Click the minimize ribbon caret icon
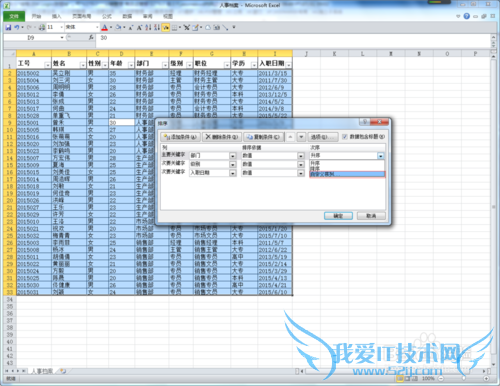Image resolution: width=500 pixels, height=386 pixels. click(458, 16)
